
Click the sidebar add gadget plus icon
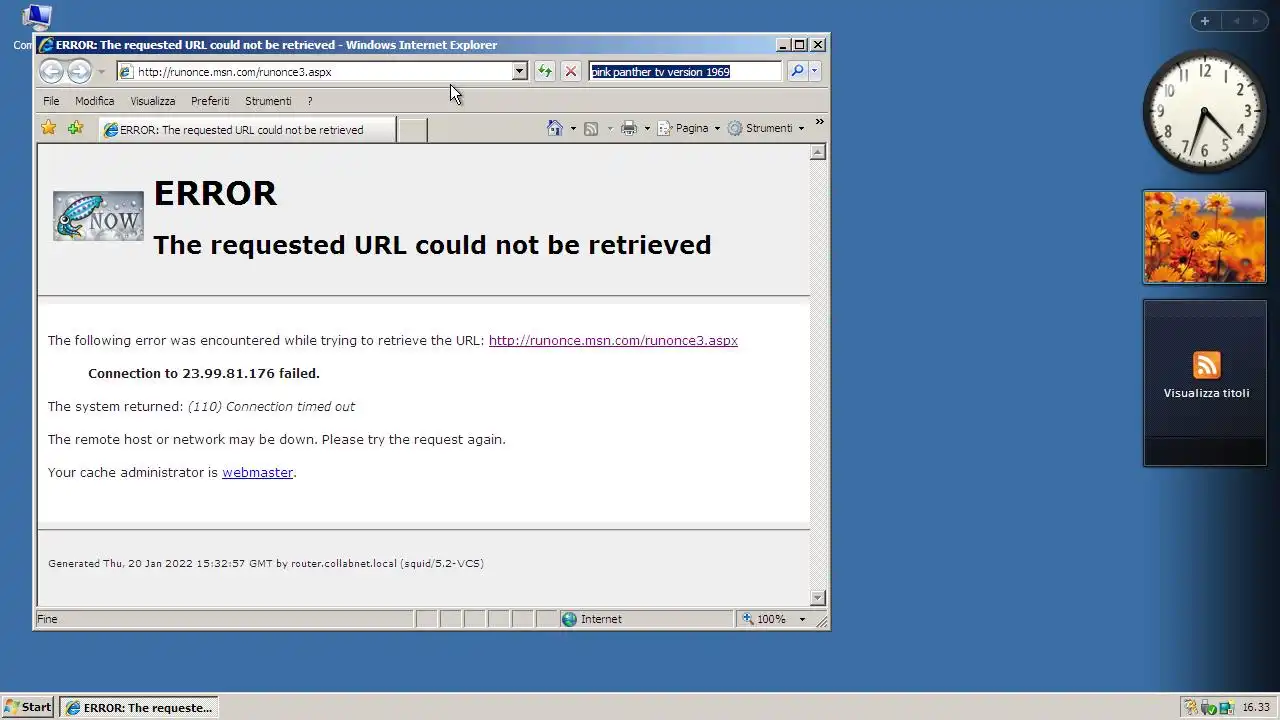[1204, 21]
